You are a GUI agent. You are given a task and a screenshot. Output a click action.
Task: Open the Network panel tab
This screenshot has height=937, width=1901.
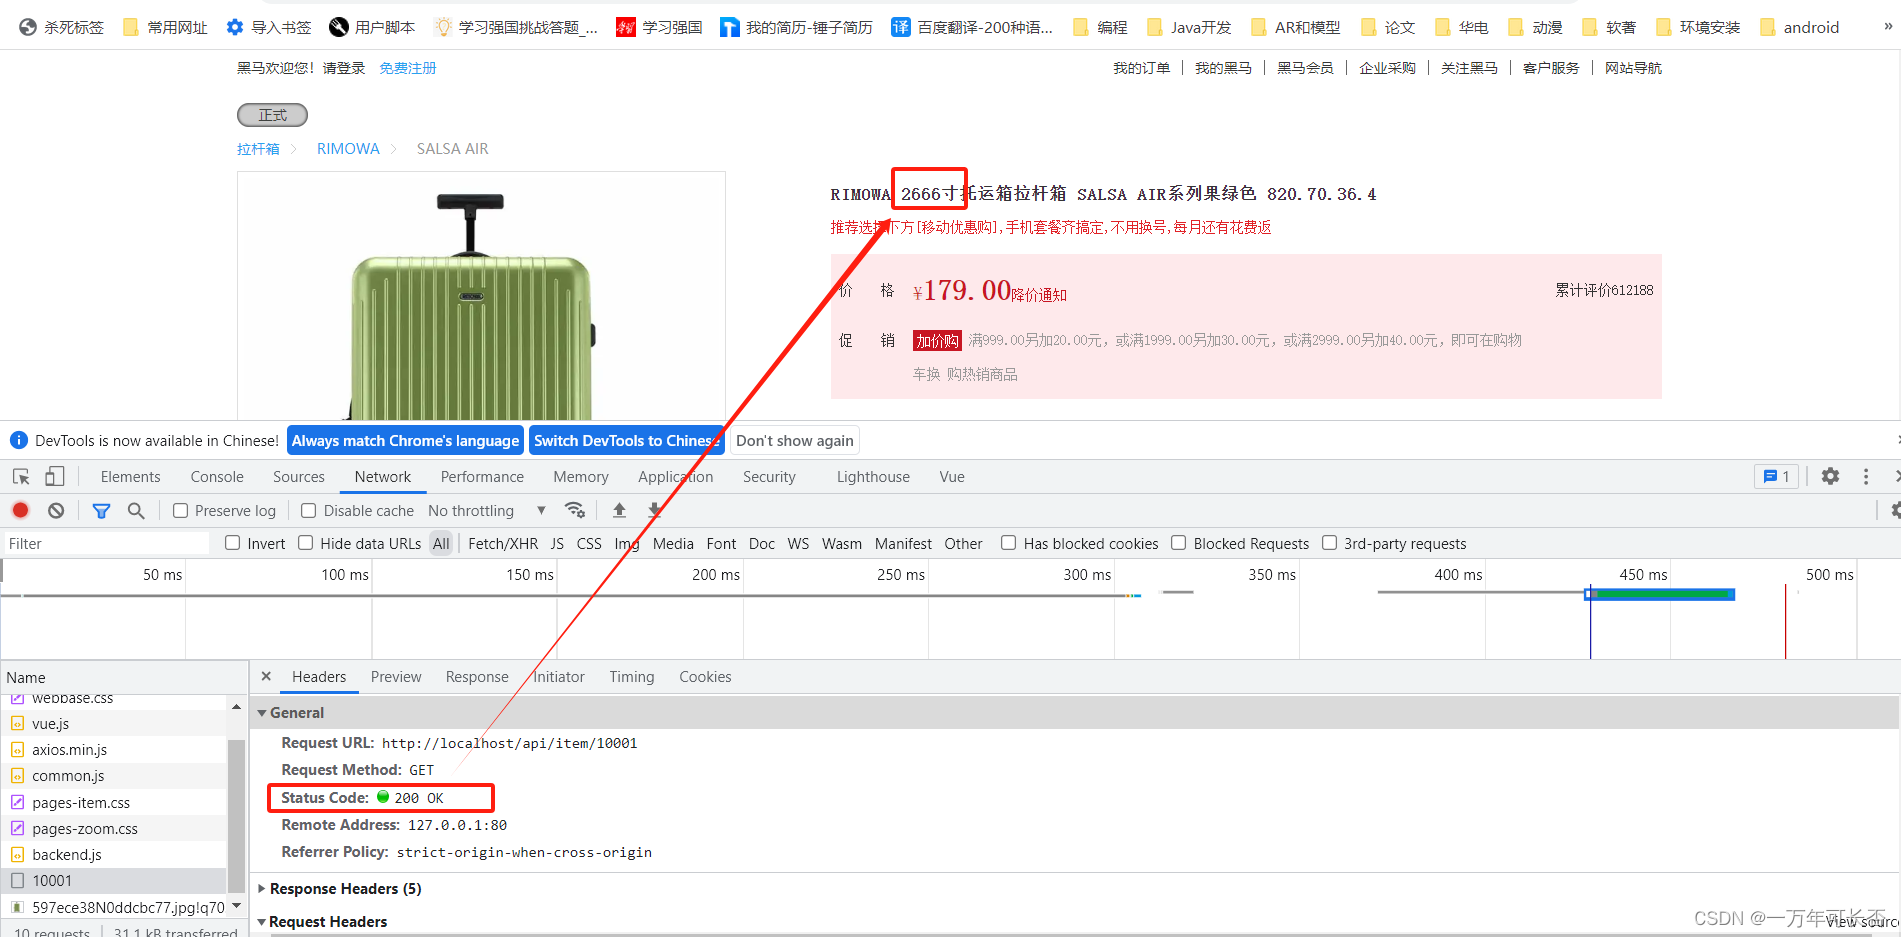[383, 477]
